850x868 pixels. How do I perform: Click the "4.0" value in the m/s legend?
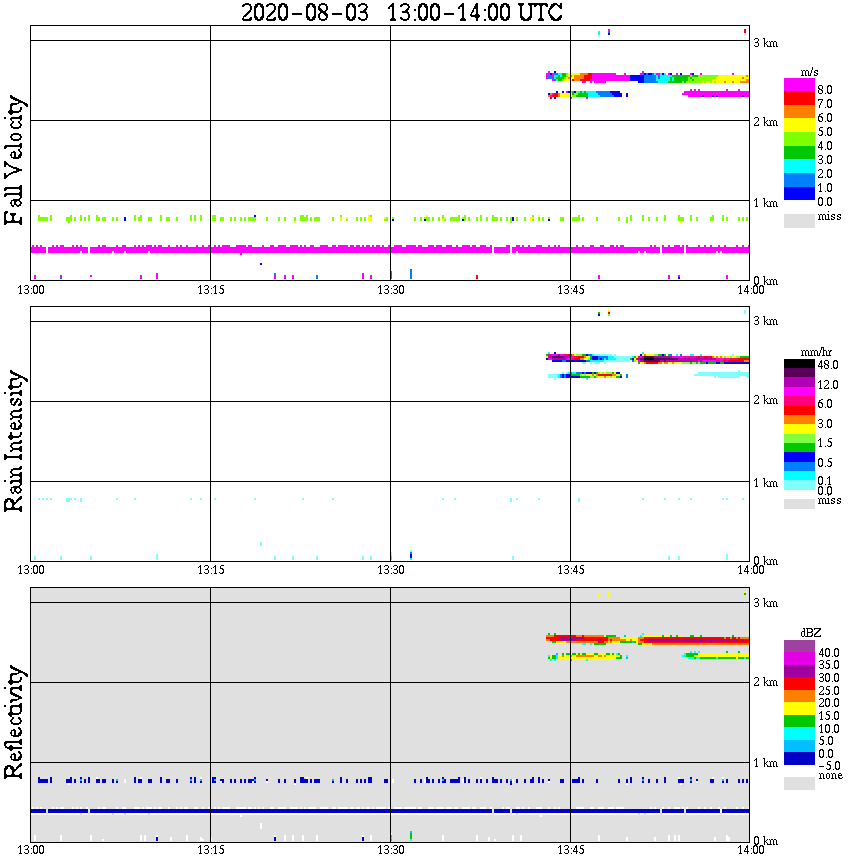tap(825, 146)
